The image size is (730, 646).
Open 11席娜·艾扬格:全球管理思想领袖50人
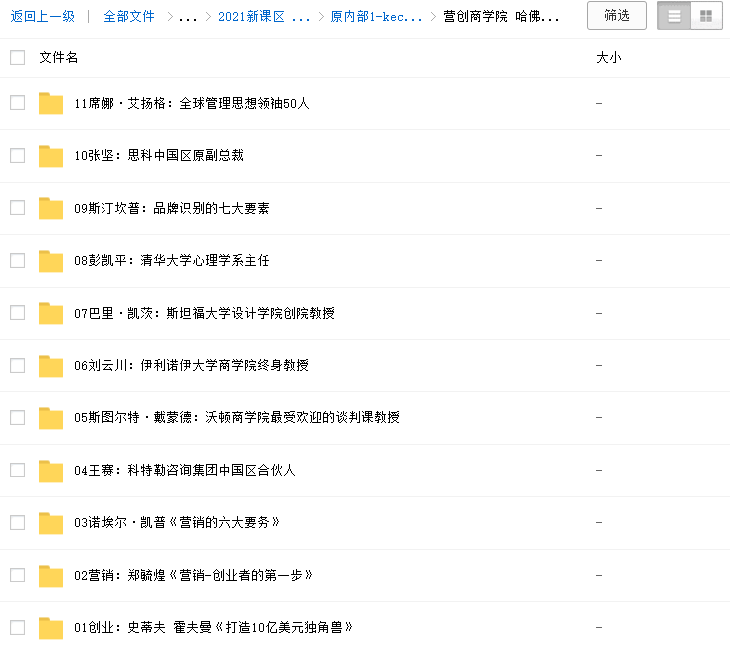192,103
